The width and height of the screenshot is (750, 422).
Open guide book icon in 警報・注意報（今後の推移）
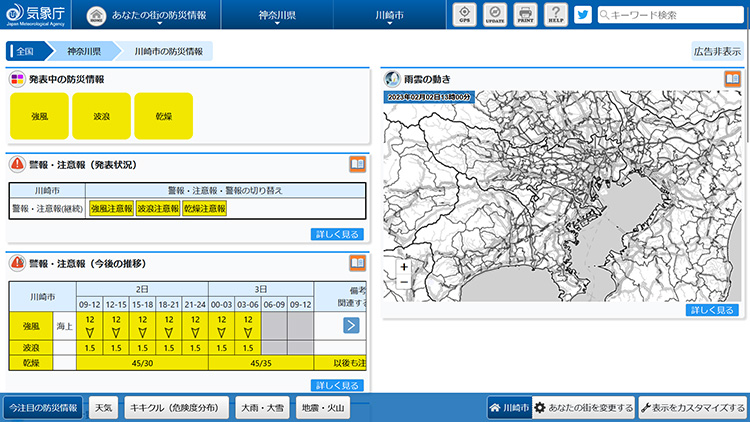[x=357, y=263]
